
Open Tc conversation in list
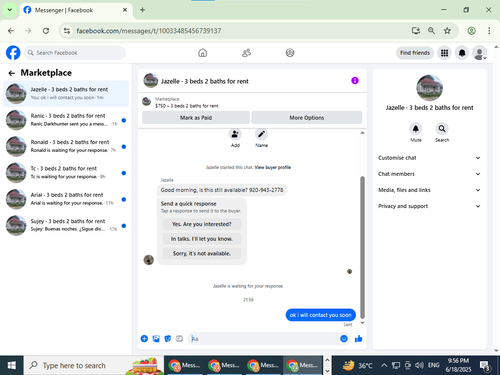tap(66, 172)
